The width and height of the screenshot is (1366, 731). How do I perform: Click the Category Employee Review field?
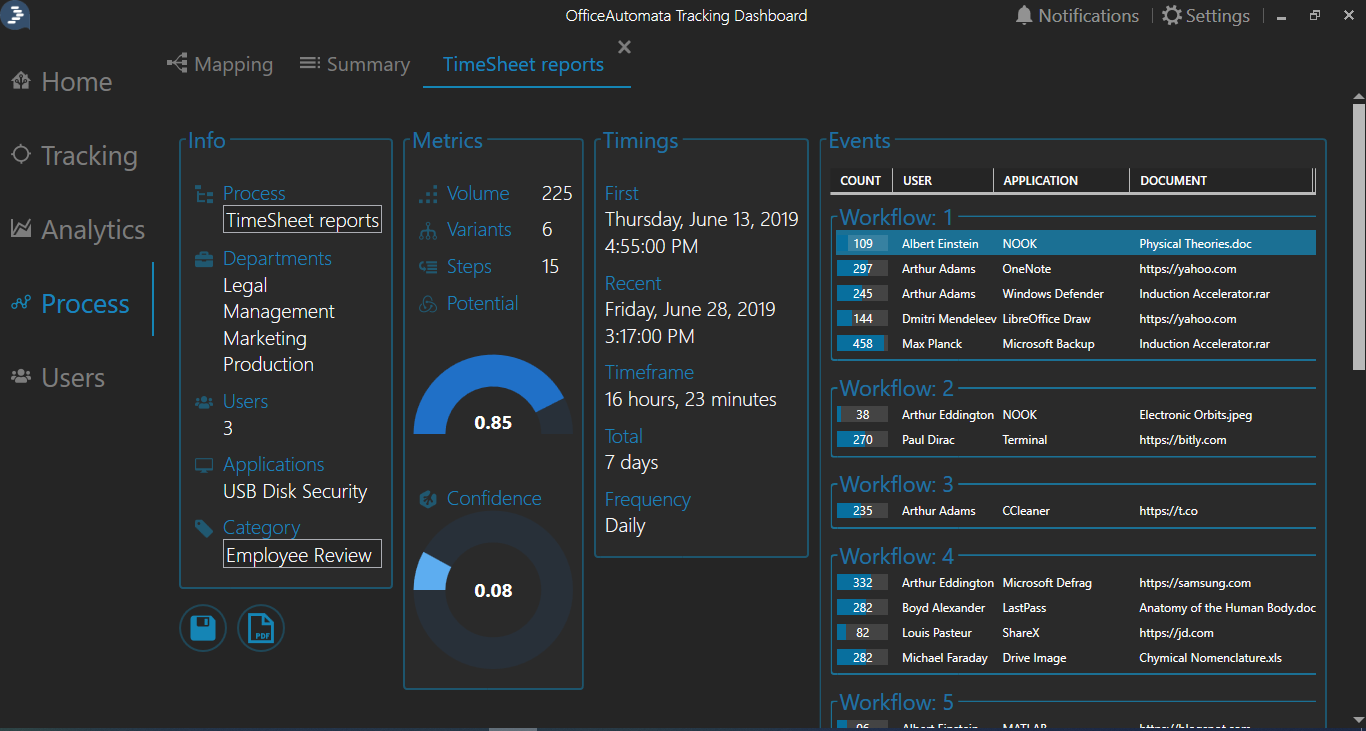(x=302, y=555)
